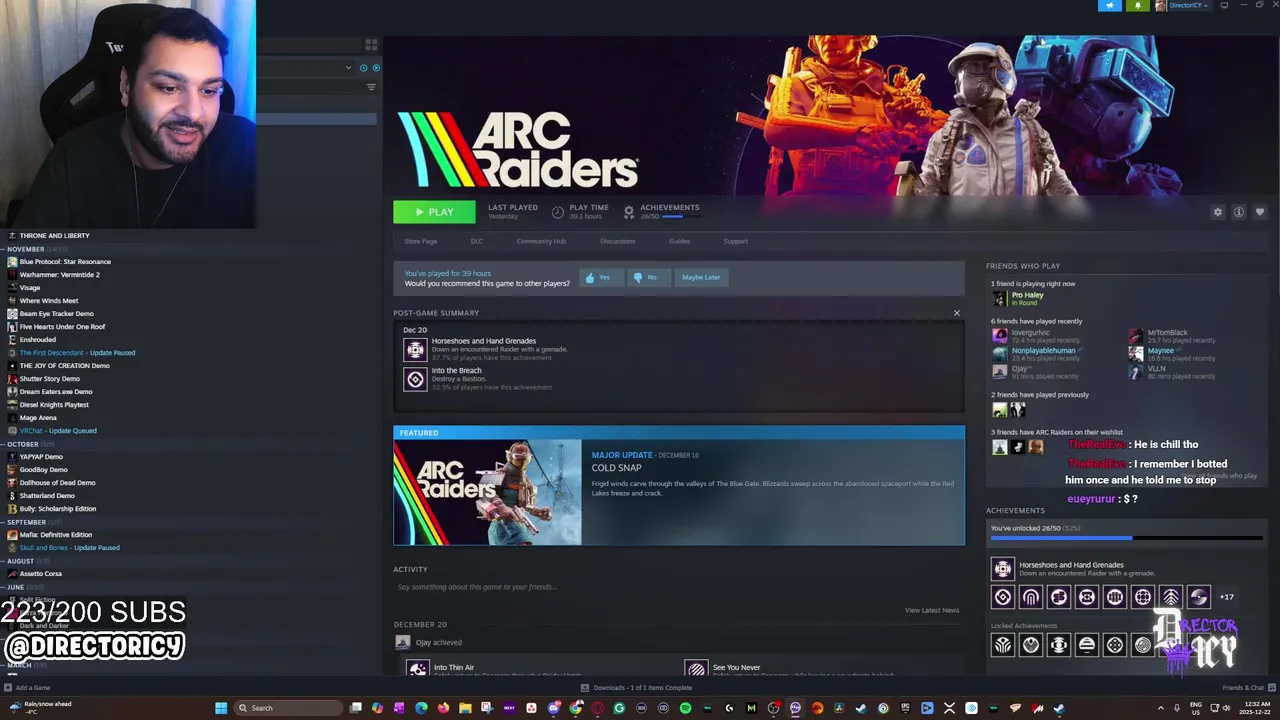Expand the library filter dropdown chevron
The width and height of the screenshot is (1280, 720).
coord(349,68)
